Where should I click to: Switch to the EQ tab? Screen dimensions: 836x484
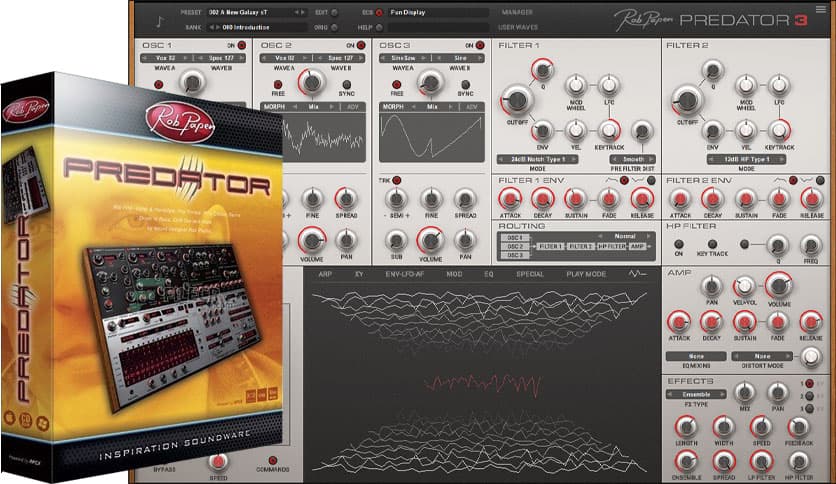tap(489, 274)
